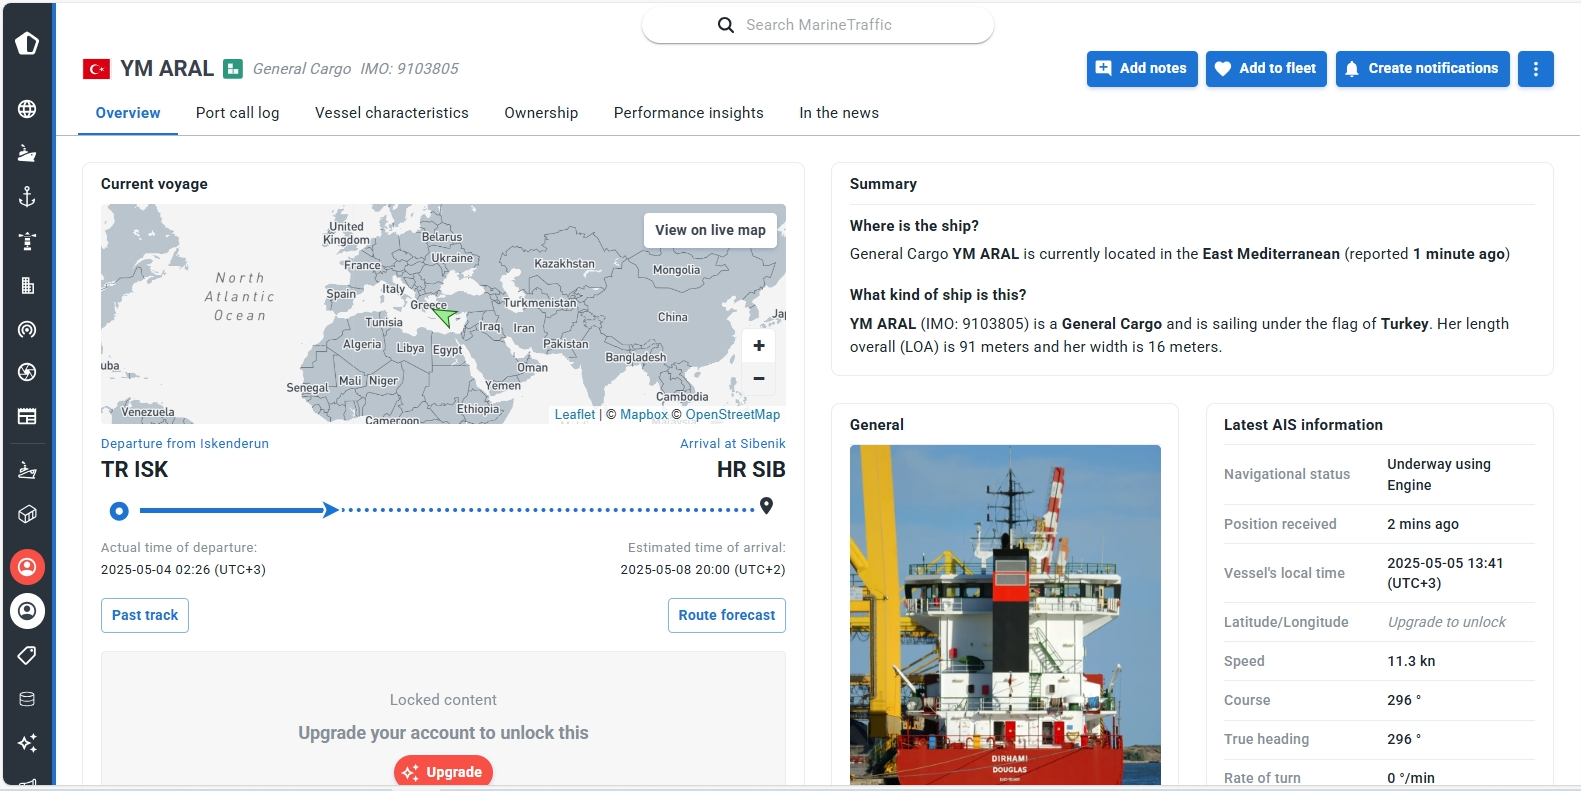Click the lighthouse icon in sidebar

click(x=27, y=241)
